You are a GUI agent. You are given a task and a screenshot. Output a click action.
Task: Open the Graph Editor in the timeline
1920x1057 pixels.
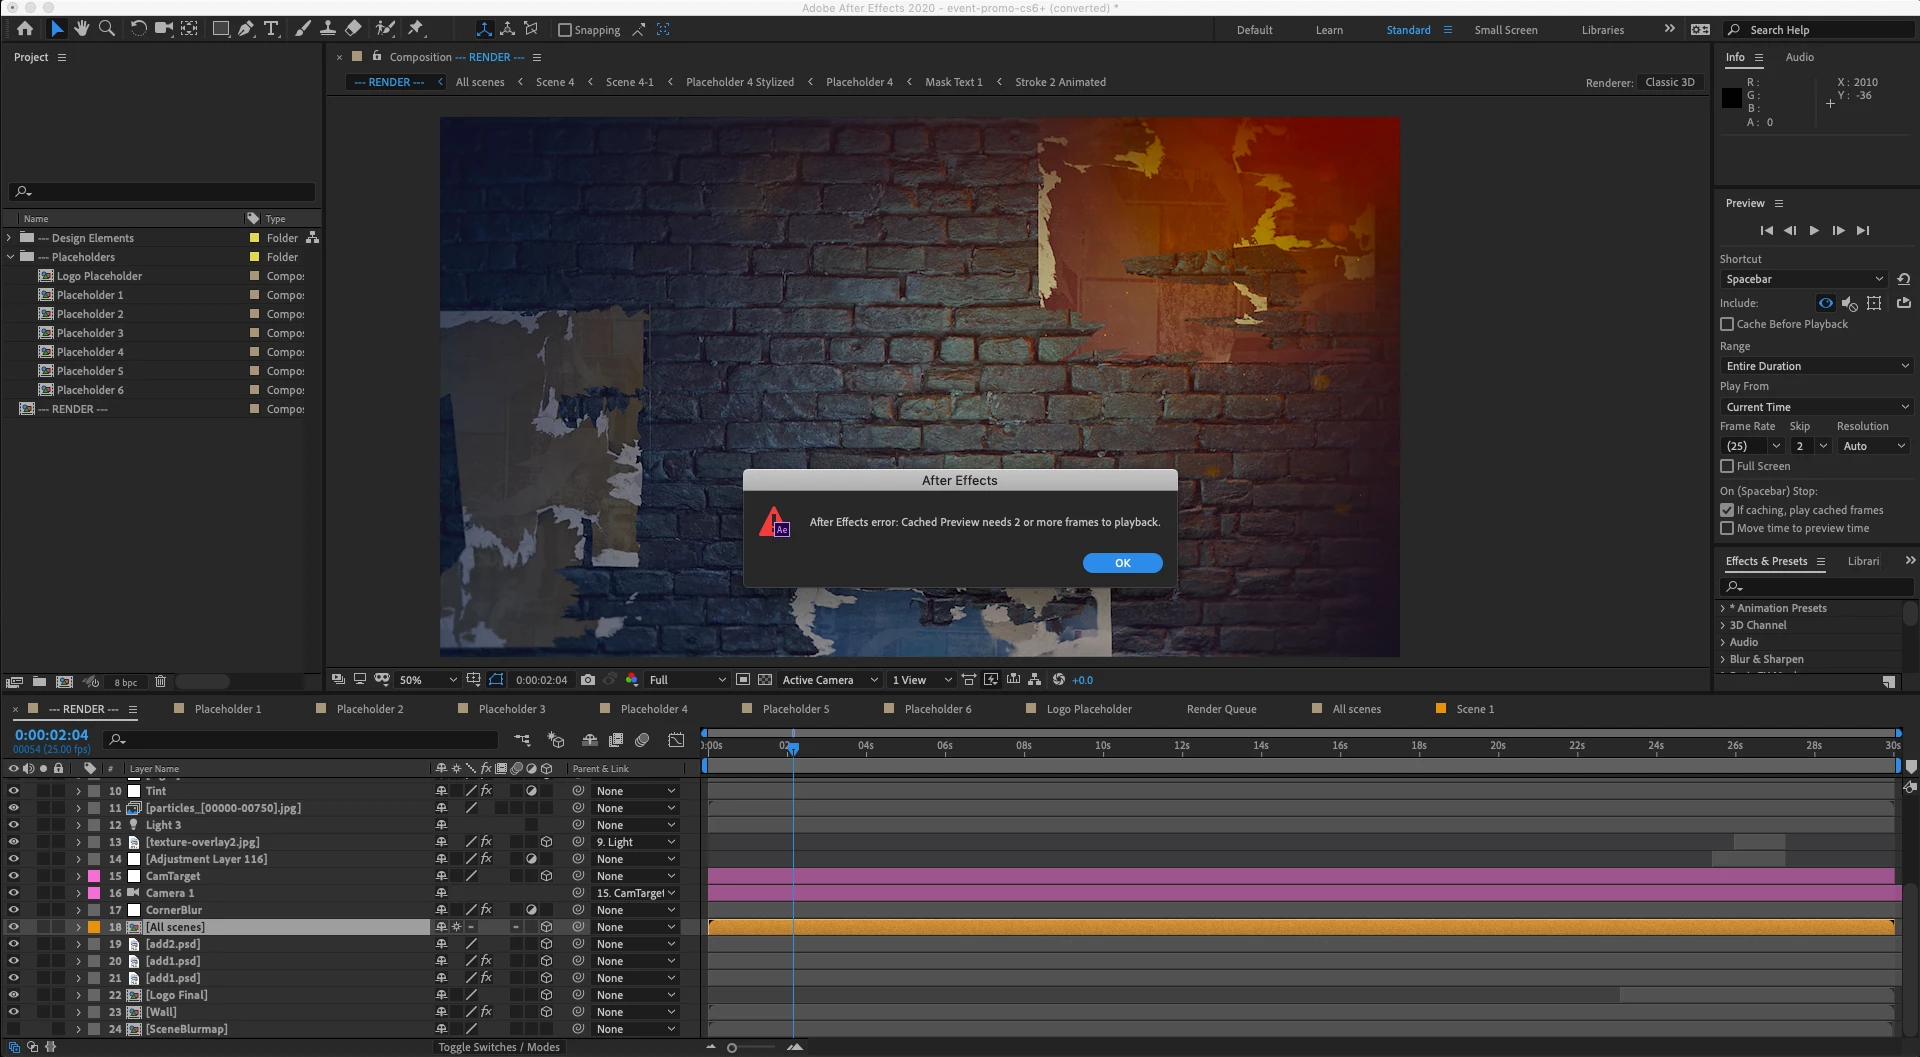[676, 740]
